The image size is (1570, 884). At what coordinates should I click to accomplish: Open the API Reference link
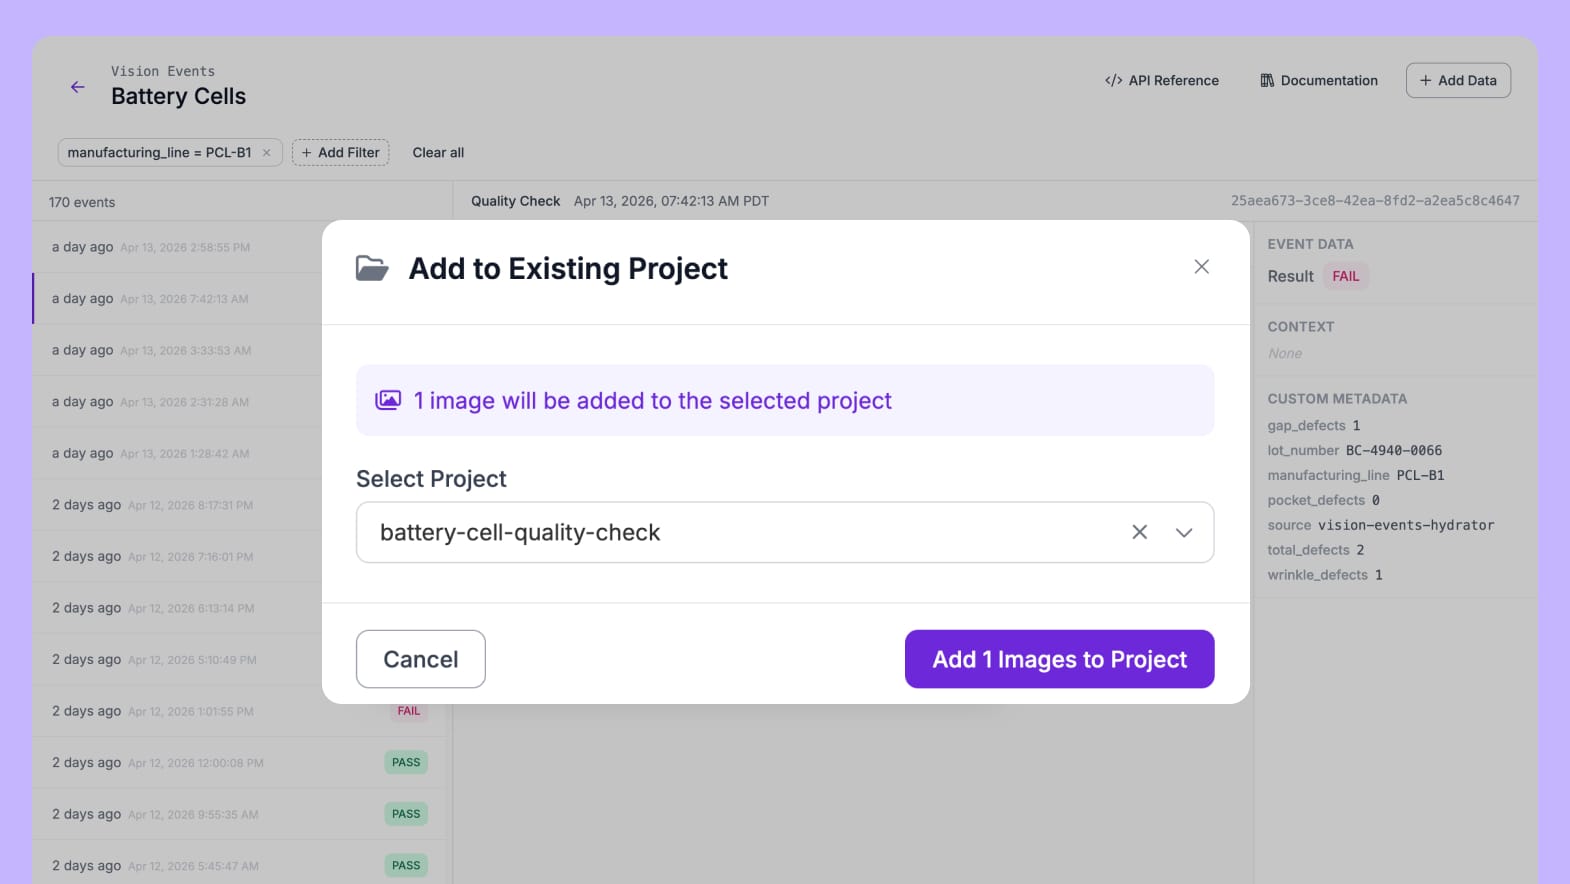pos(1162,81)
